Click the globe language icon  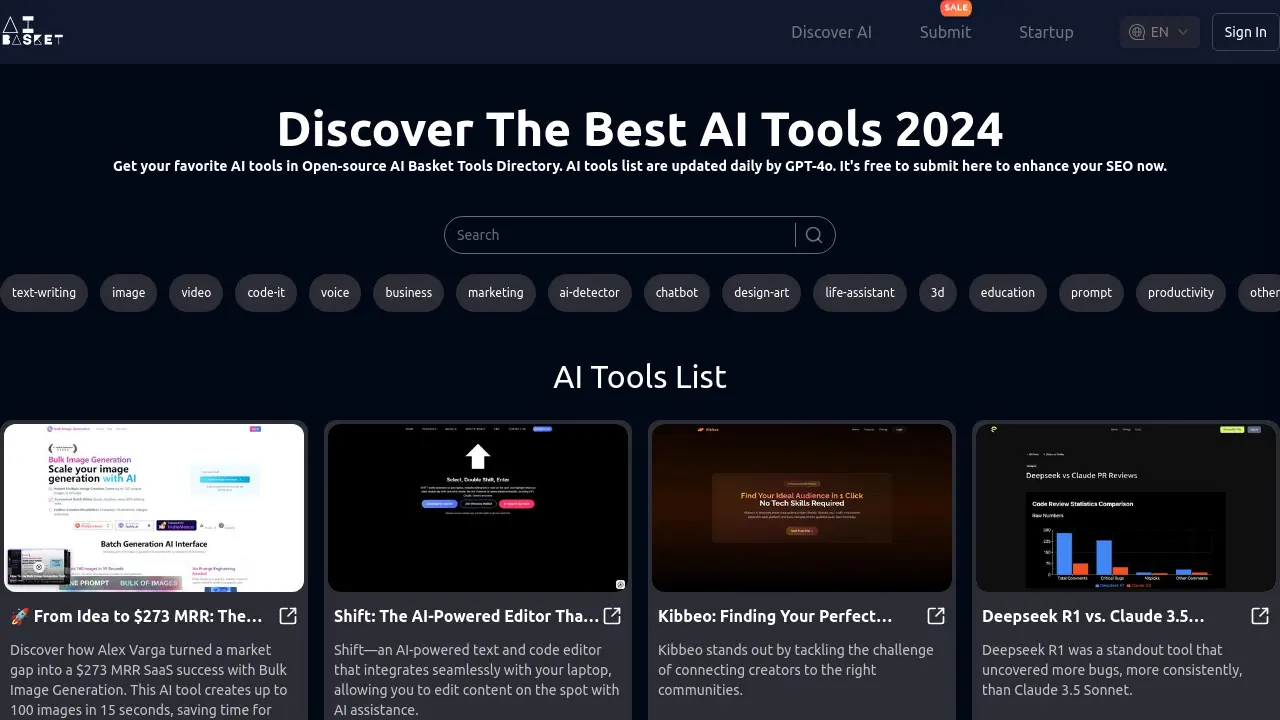point(1137,32)
